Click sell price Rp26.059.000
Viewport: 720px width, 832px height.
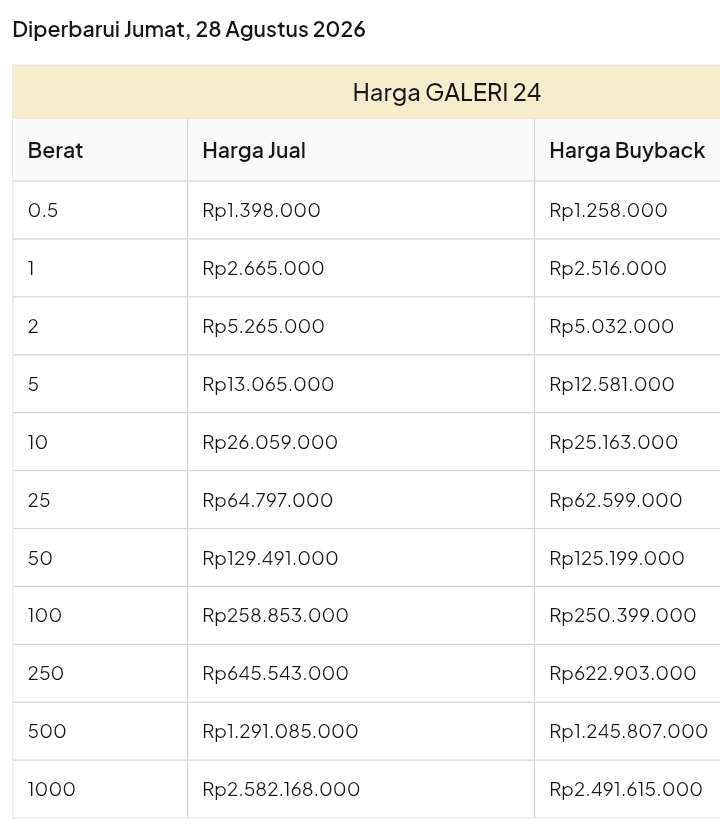pos(270,441)
